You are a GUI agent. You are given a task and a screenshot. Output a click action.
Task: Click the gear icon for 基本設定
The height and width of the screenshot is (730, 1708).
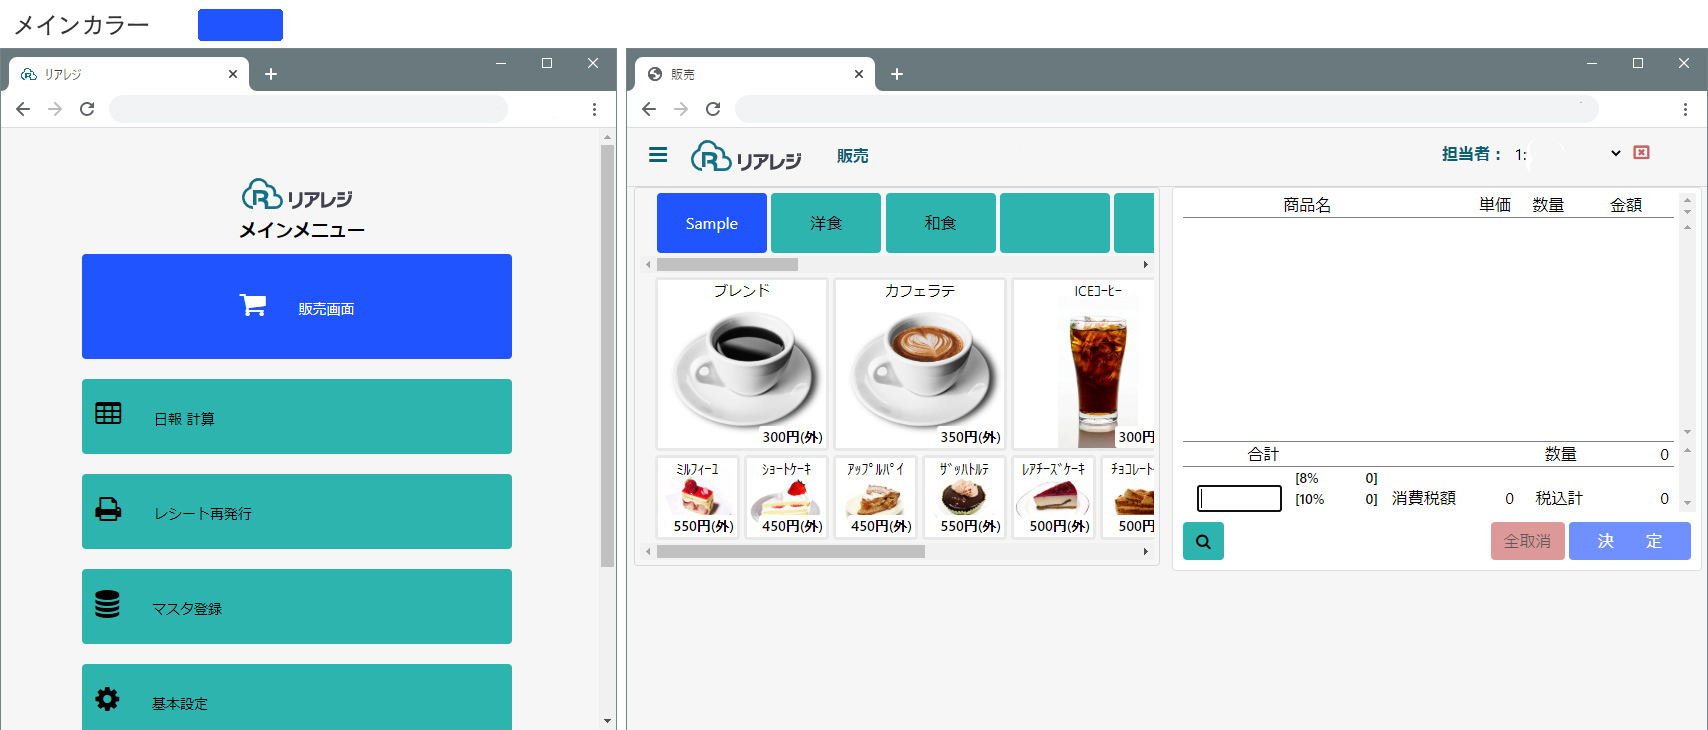[x=107, y=699]
